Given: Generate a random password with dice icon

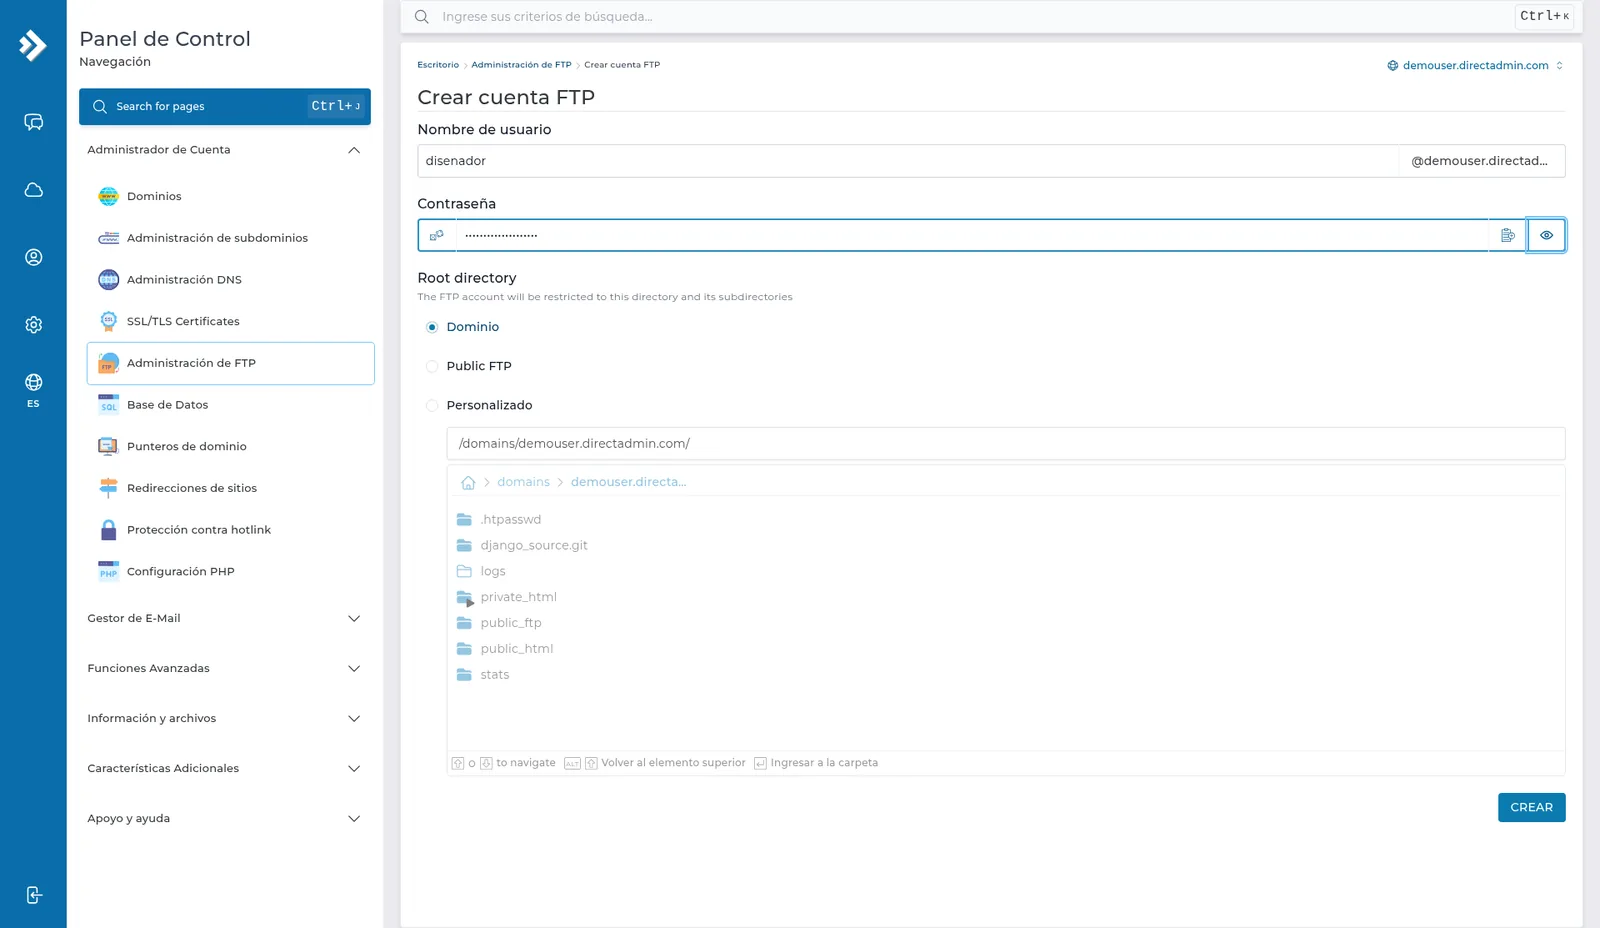Looking at the screenshot, I should coord(437,235).
